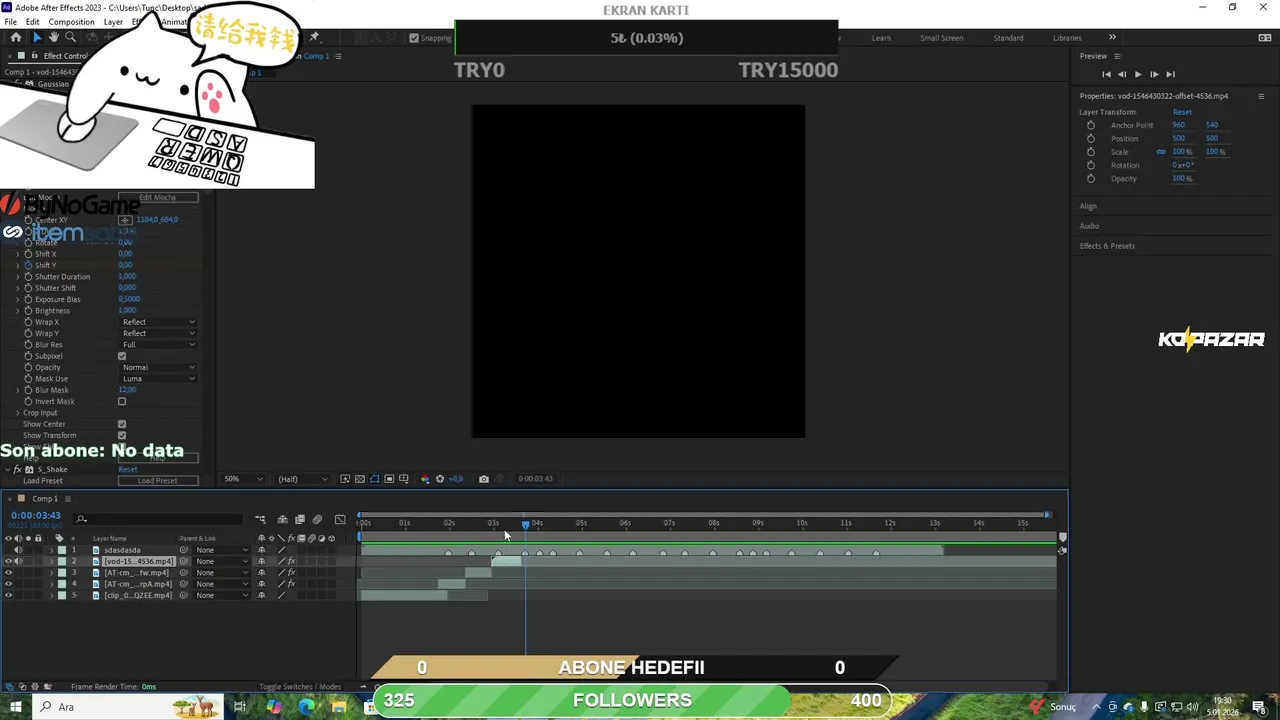
Task: Expand the Crop Input group
Action: point(17,413)
